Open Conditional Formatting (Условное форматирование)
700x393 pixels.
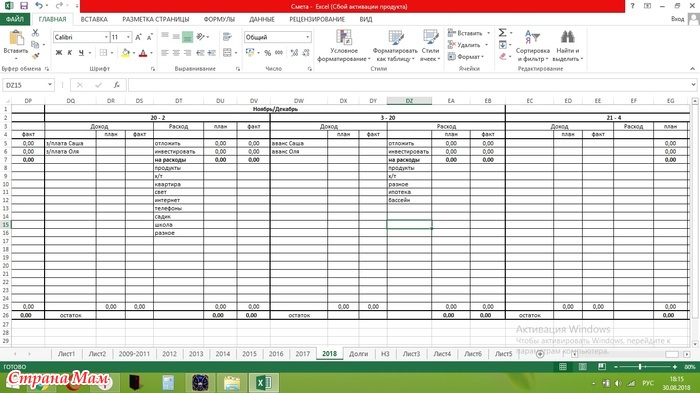[x=344, y=46]
